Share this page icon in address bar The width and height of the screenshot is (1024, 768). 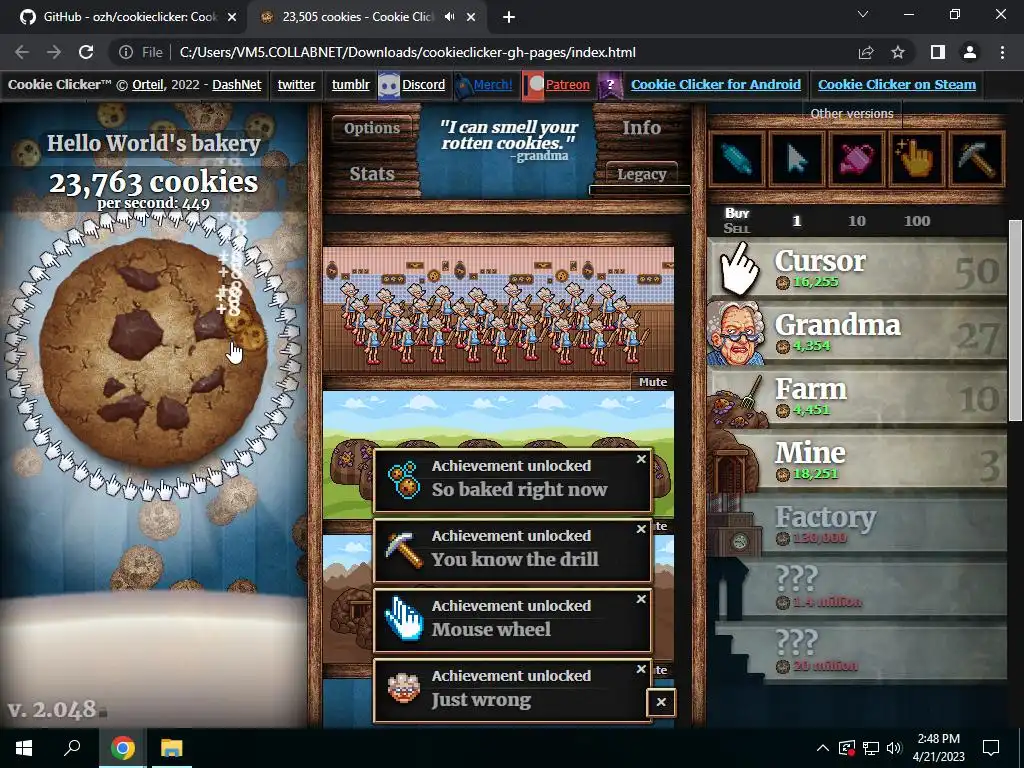[x=866, y=52]
